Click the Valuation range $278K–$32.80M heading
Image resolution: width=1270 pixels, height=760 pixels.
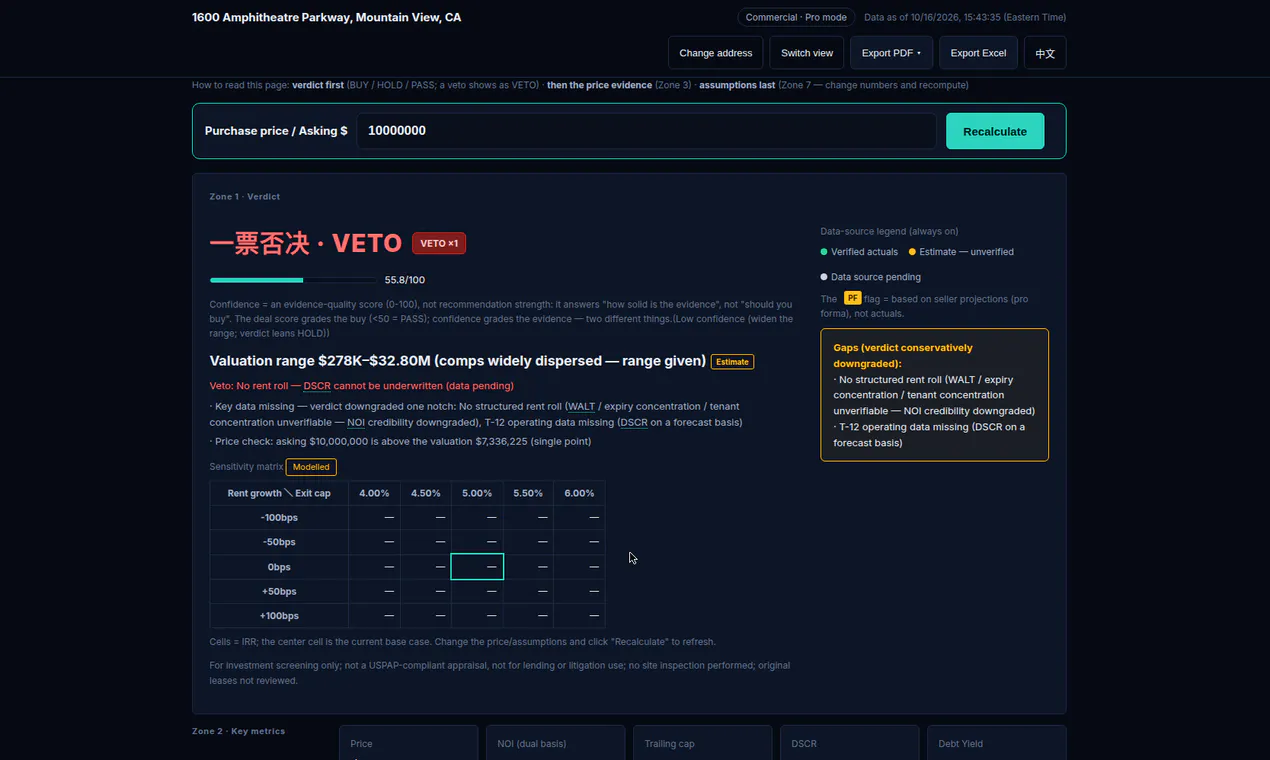click(458, 361)
